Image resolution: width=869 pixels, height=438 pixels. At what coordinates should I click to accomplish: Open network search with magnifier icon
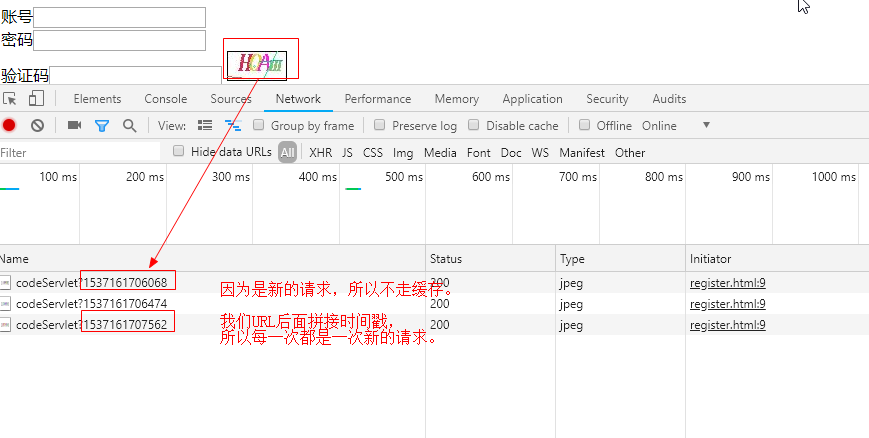tap(130, 126)
